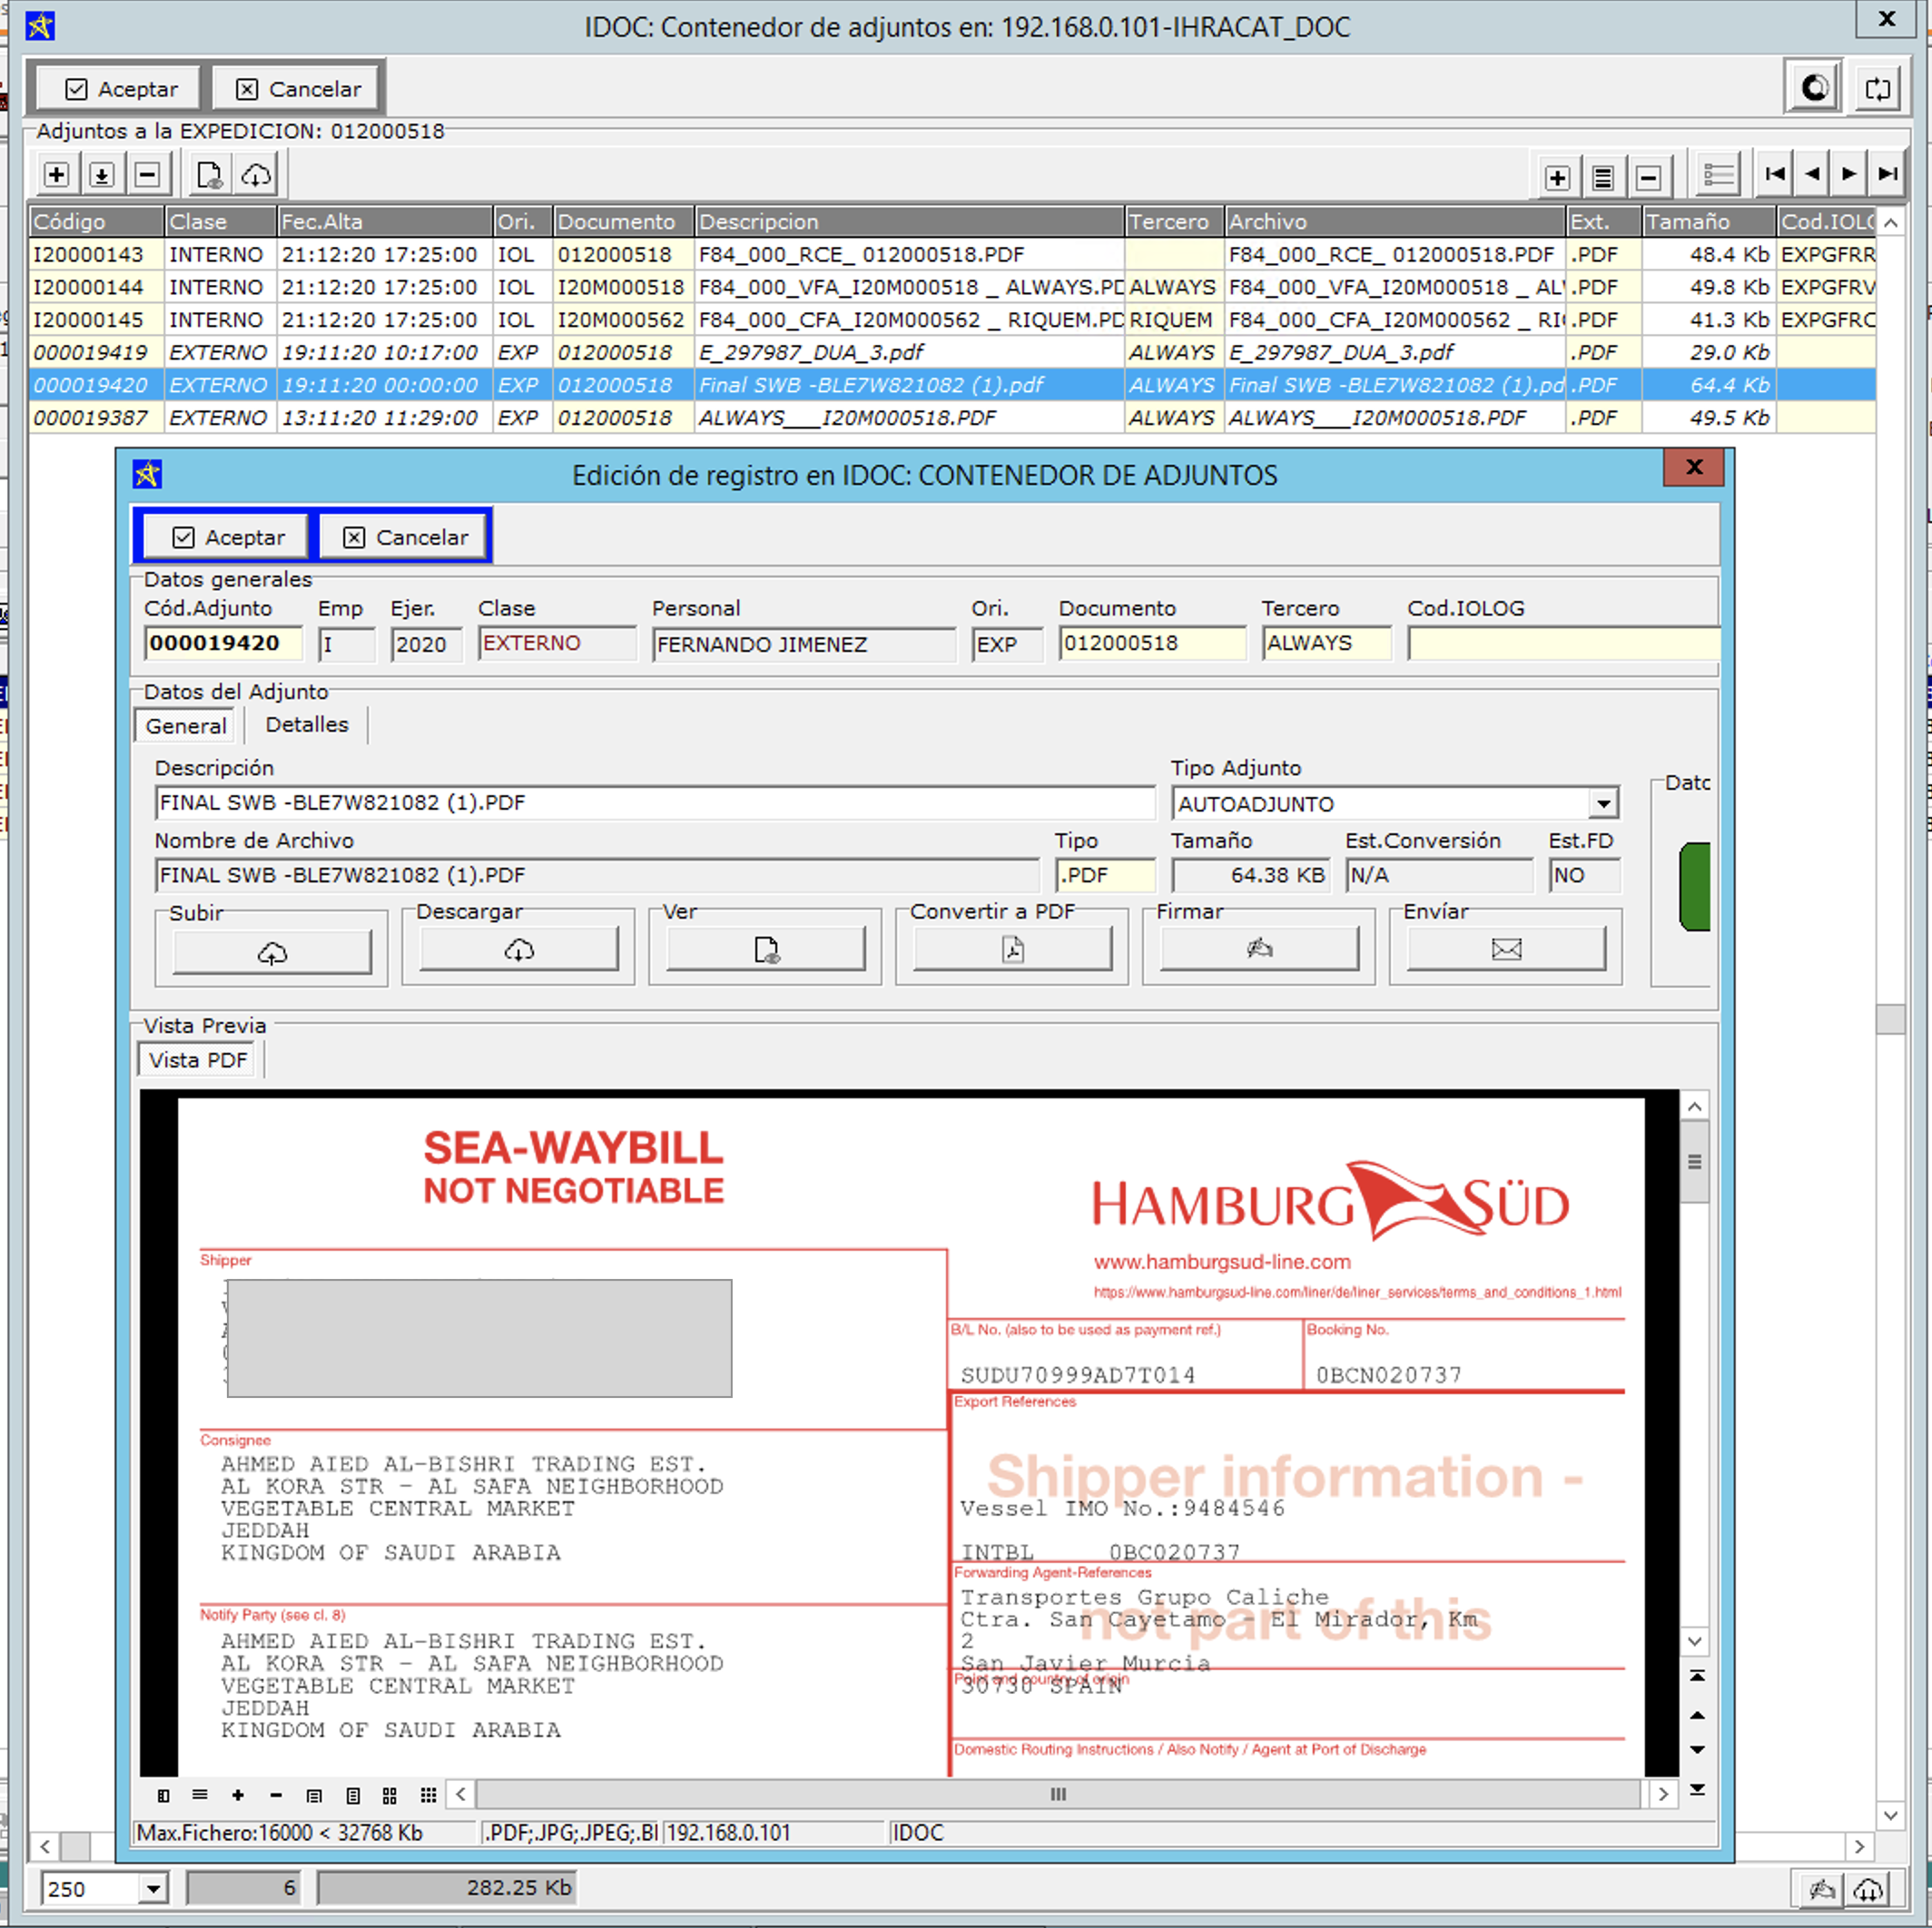Click the Firmar signature icon button
The width and height of the screenshot is (1932, 1928).
pos(1259,948)
